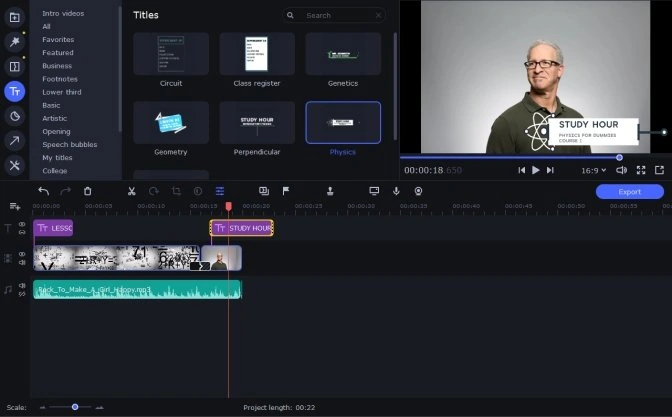Open the Artistic titles category
The width and height of the screenshot is (672, 417).
(x=54, y=118)
